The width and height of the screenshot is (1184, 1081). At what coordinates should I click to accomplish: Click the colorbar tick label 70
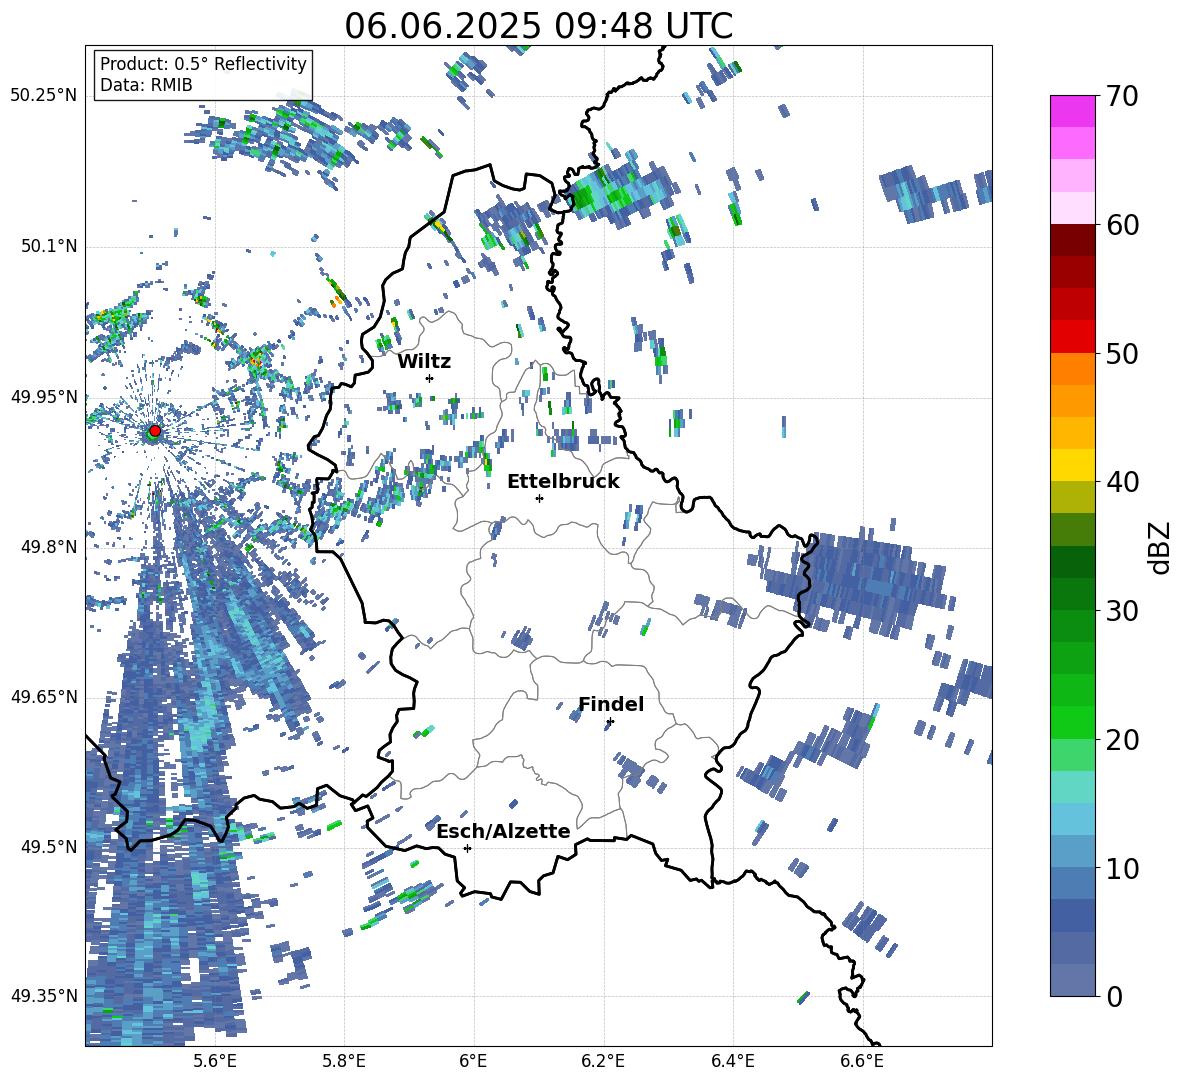coord(1122,96)
